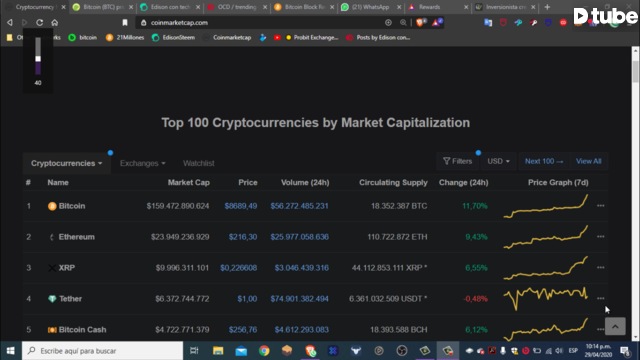Image resolution: width=640 pixels, height=360 pixels.
Task: Sort table by Market Cap column header
Action: (189, 182)
